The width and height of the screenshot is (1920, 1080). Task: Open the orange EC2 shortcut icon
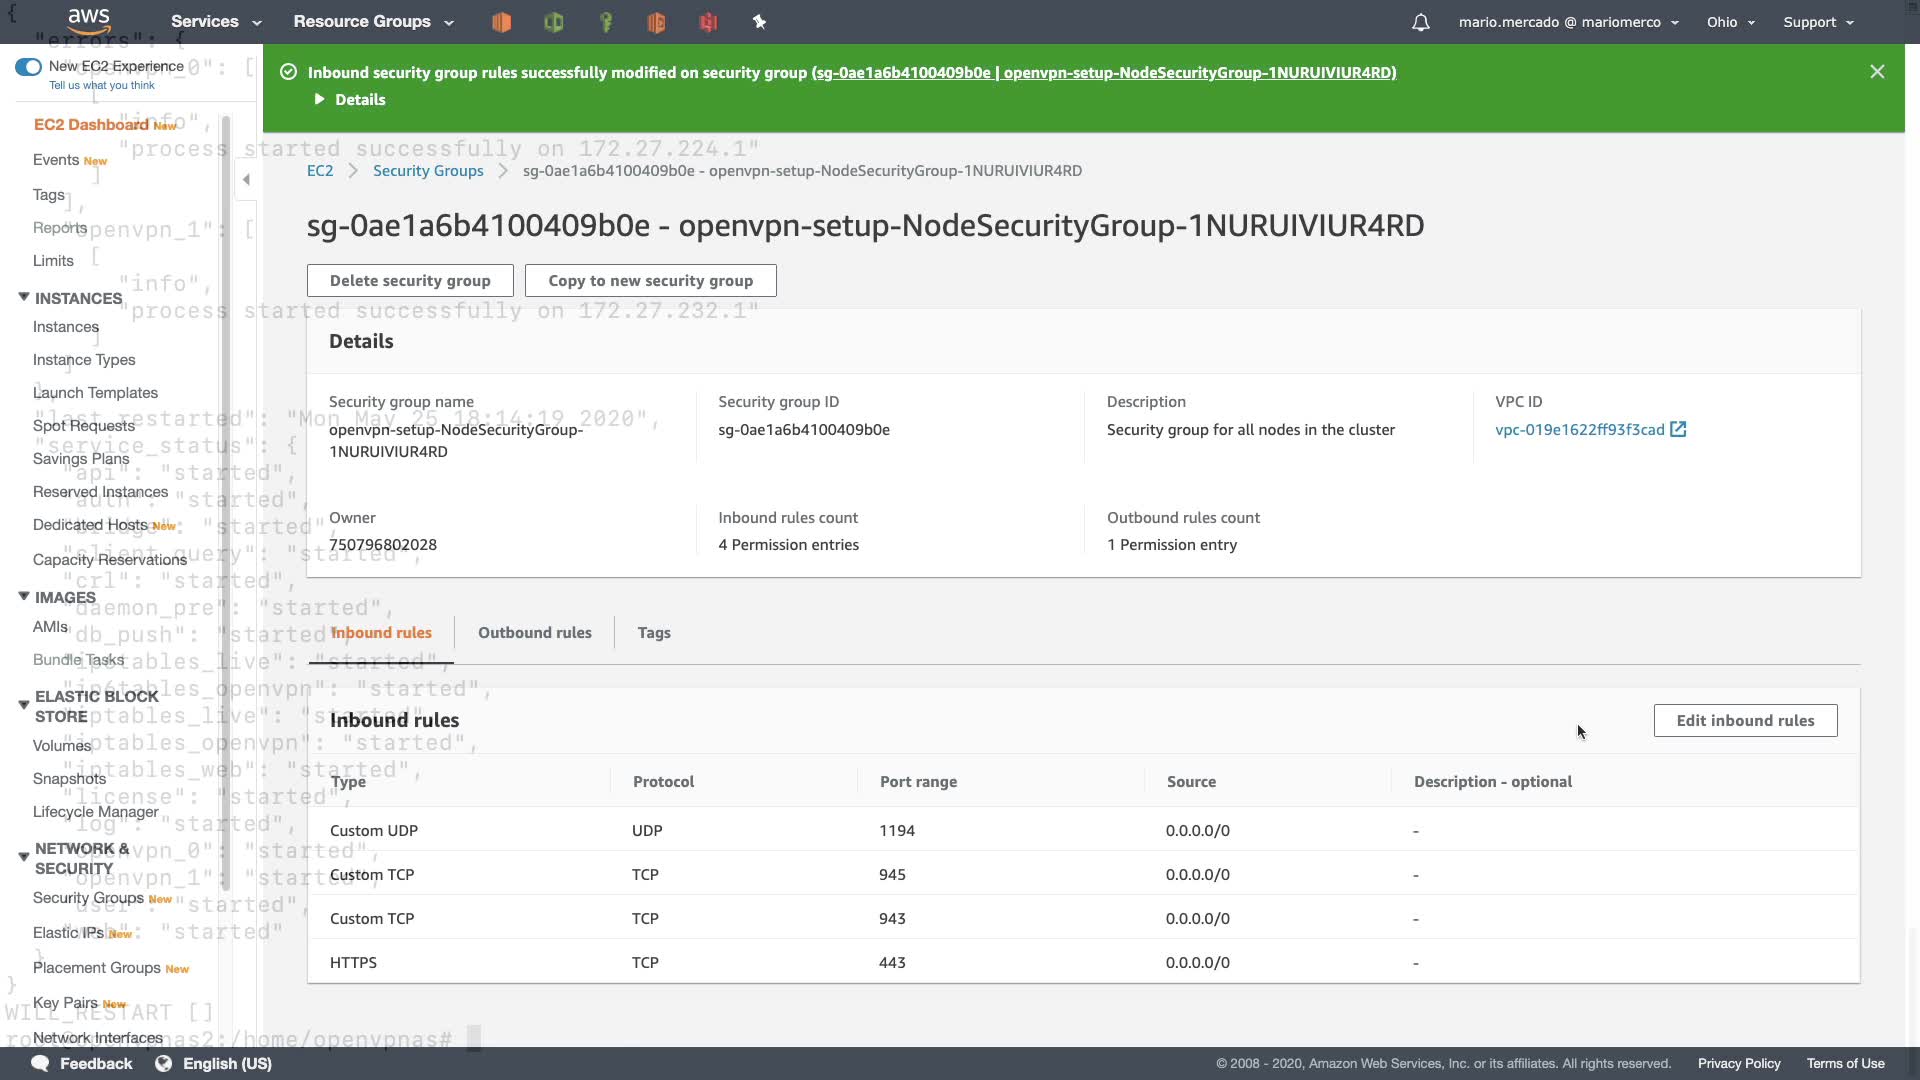pyautogui.click(x=502, y=22)
